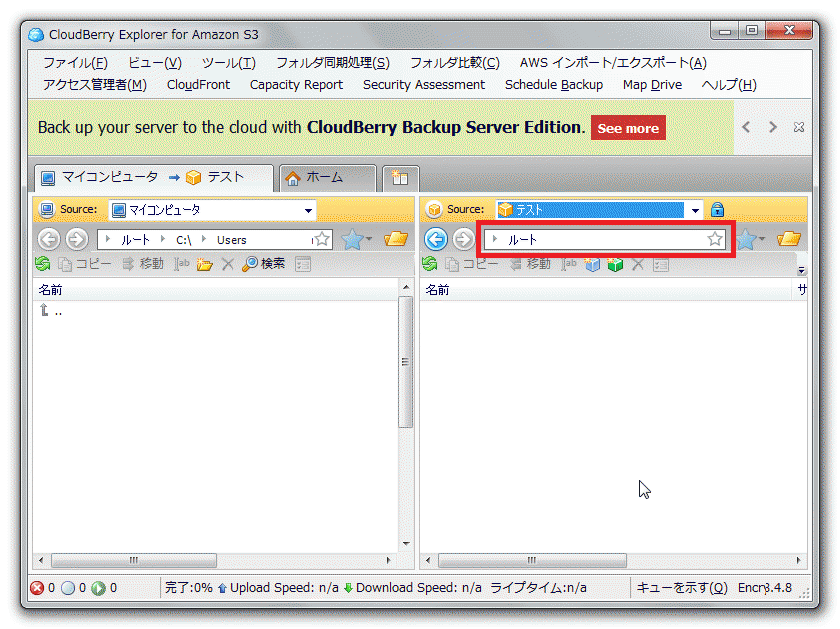
Task: Switch to the マイコンピュータ → テスト tab
Action: [x=154, y=177]
